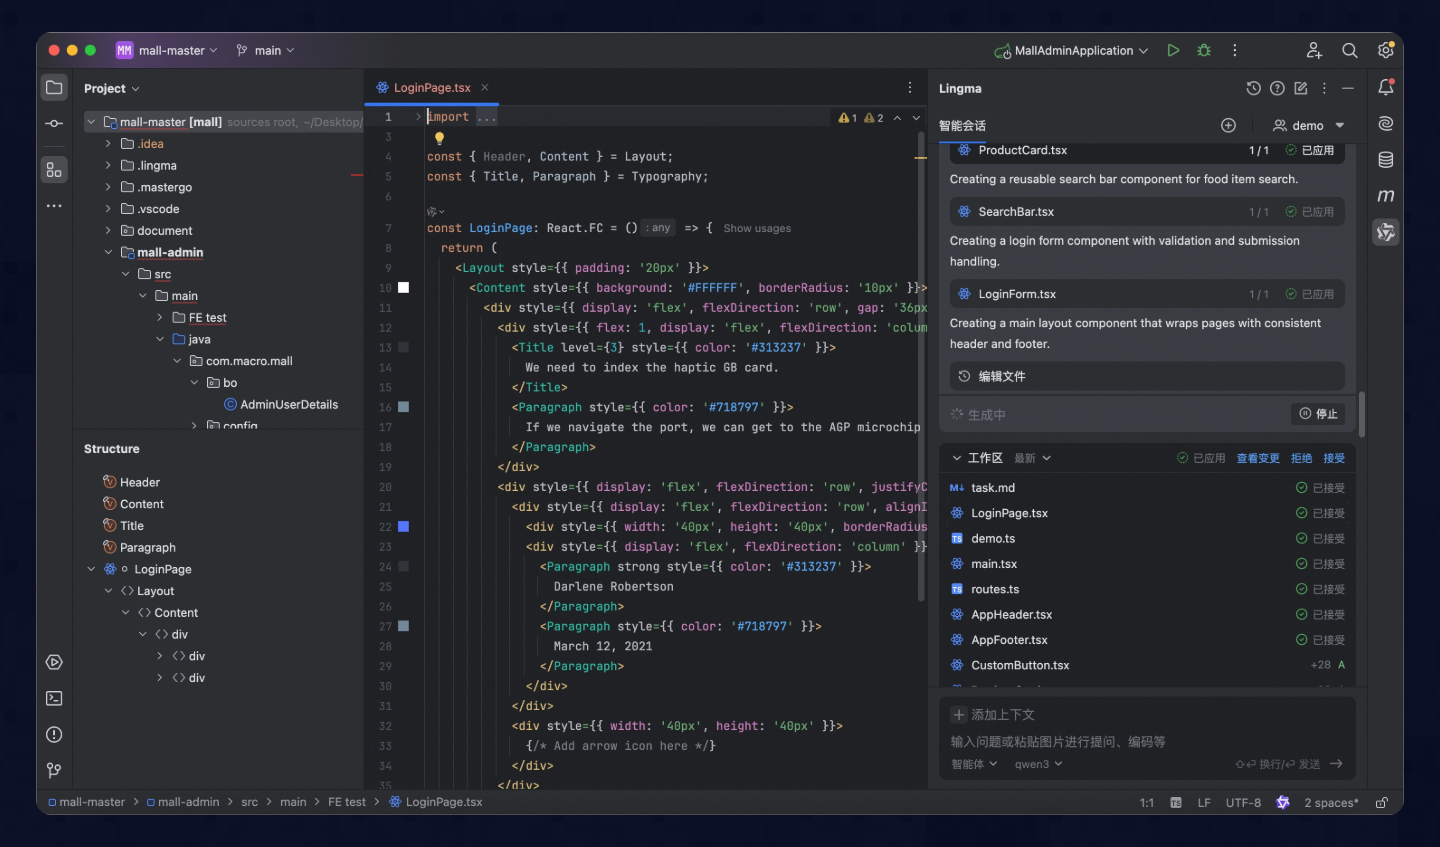
Task: Click the 停止 stop generation button
Action: click(1318, 414)
